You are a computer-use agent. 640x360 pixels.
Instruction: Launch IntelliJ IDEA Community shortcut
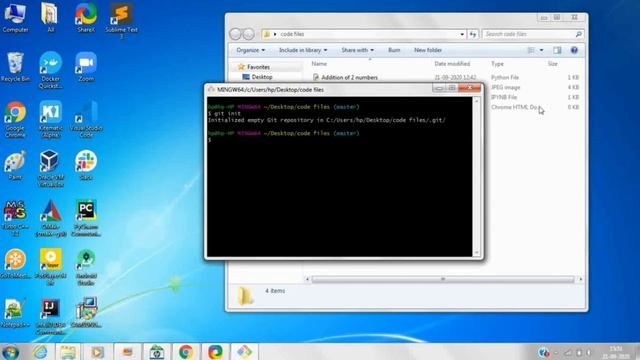pyautogui.click(x=50, y=316)
